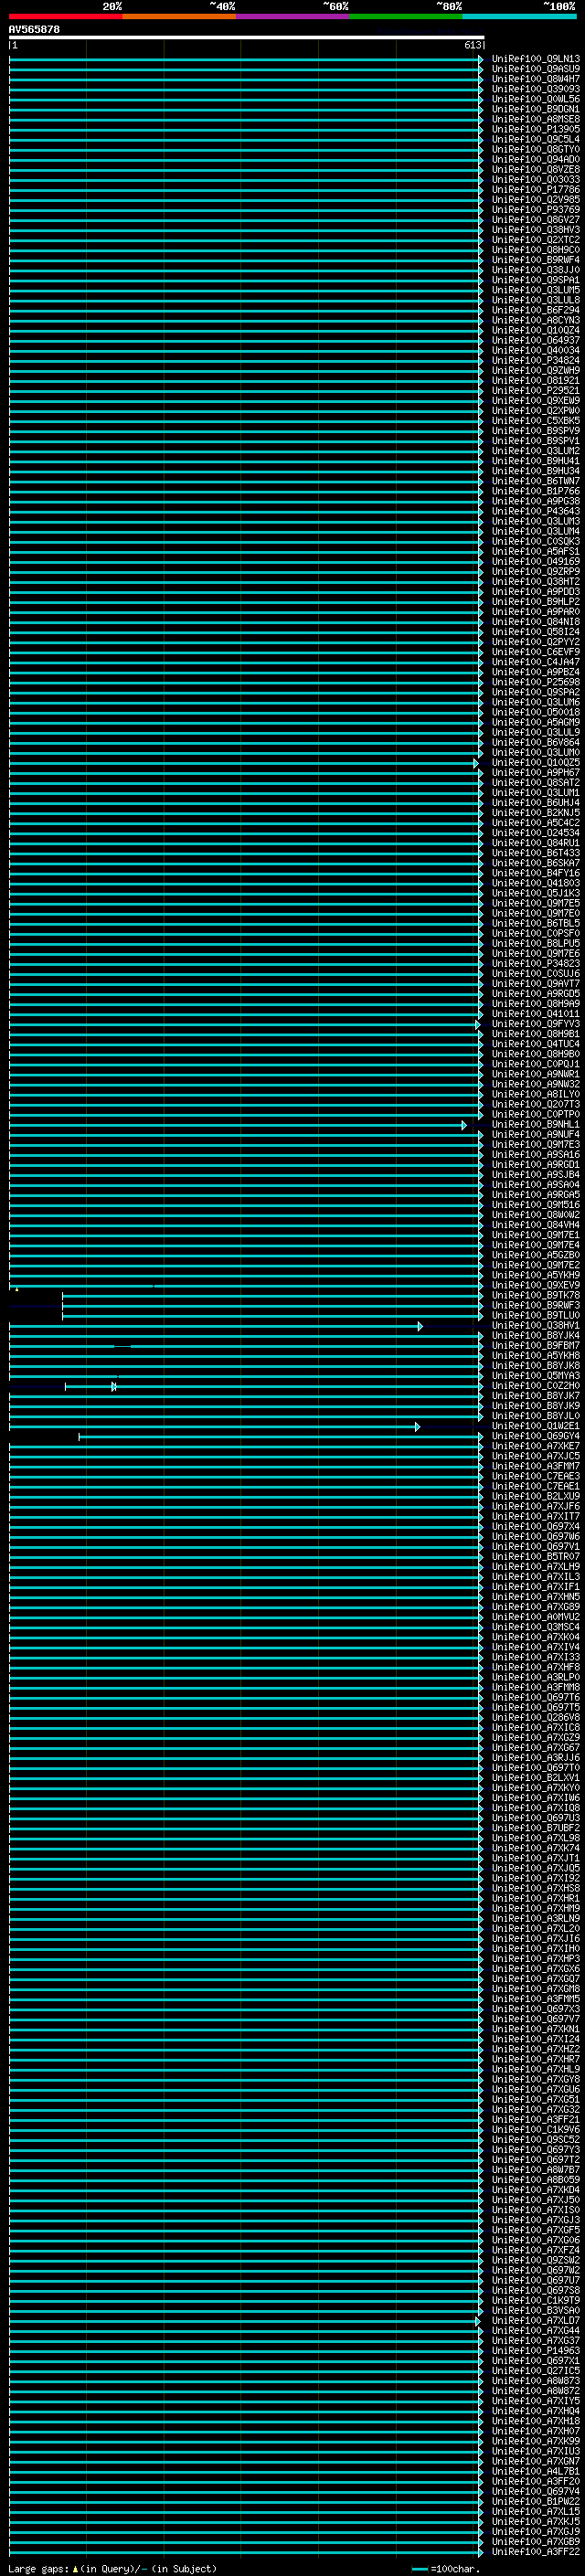Select hit UniRef100_Q9M516
585x2576 pixels.
coord(536,1205)
